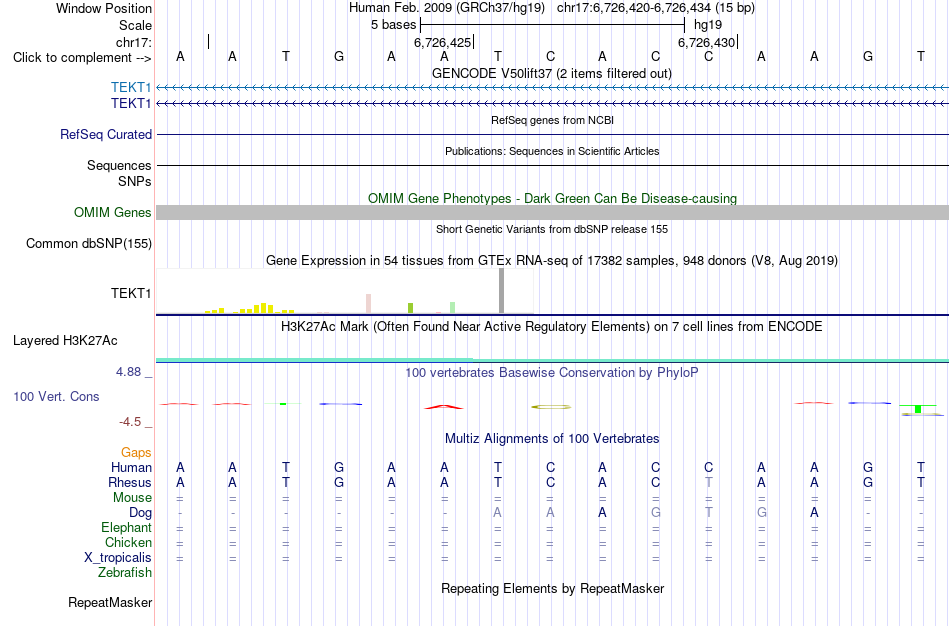Select the Mouse alignment row label

(132, 498)
